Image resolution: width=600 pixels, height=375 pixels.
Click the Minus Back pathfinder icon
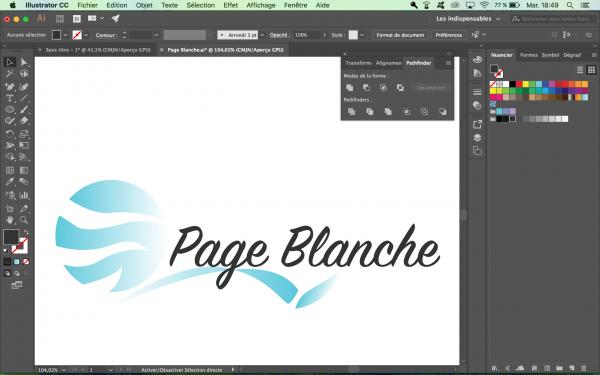pos(443,111)
